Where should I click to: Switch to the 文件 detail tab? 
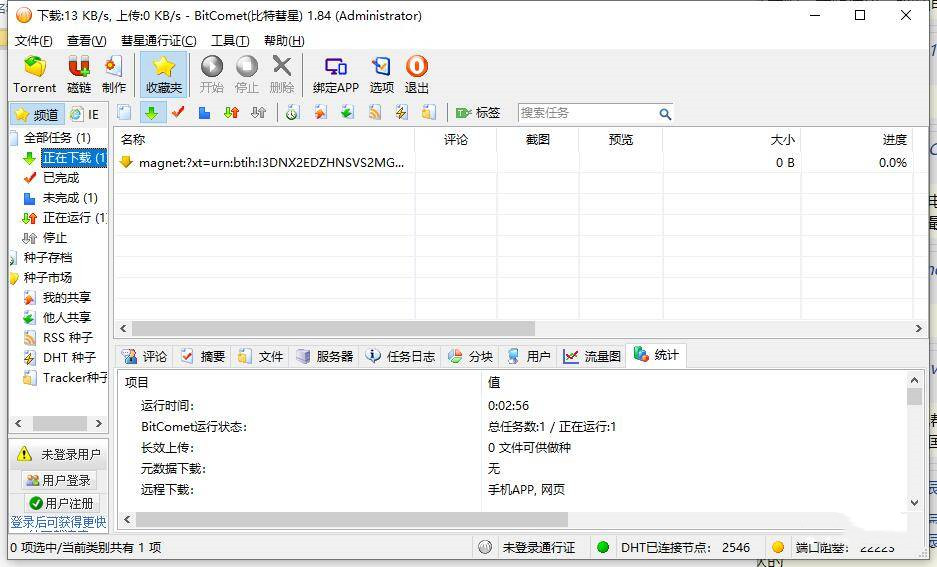click(x=261, y=356)
